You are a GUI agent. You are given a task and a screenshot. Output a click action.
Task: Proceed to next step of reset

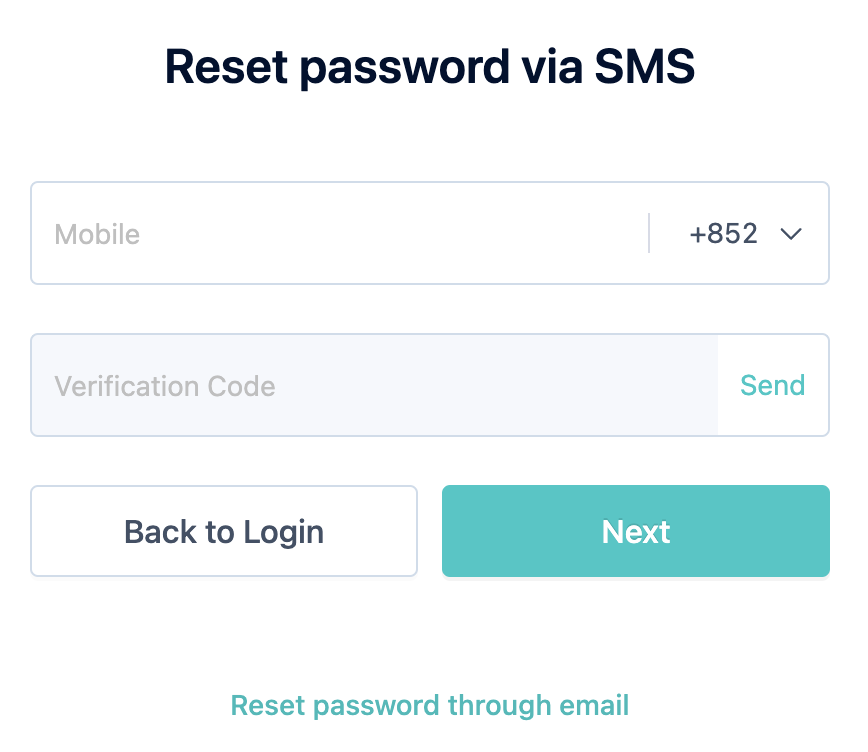635,531
